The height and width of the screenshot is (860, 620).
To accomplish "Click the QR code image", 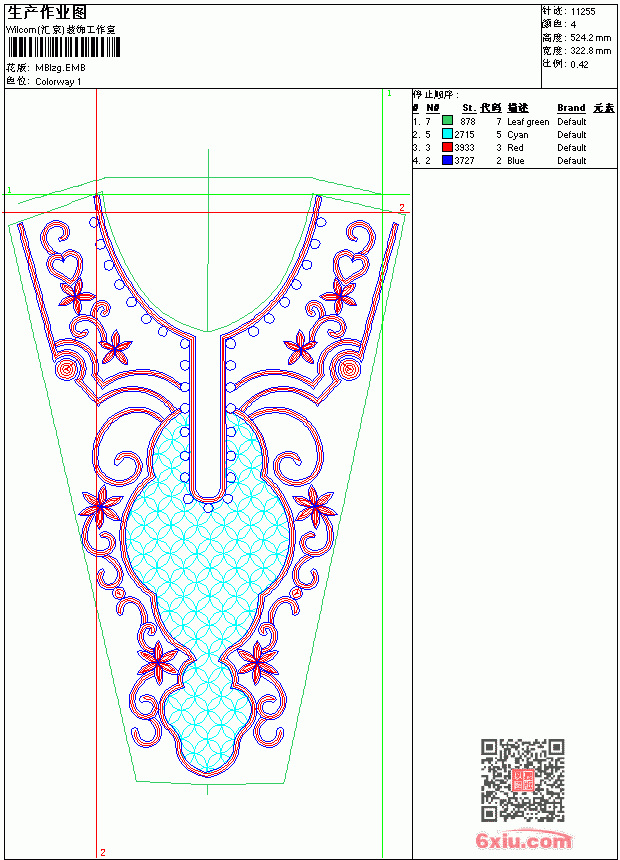I will 522,780.
